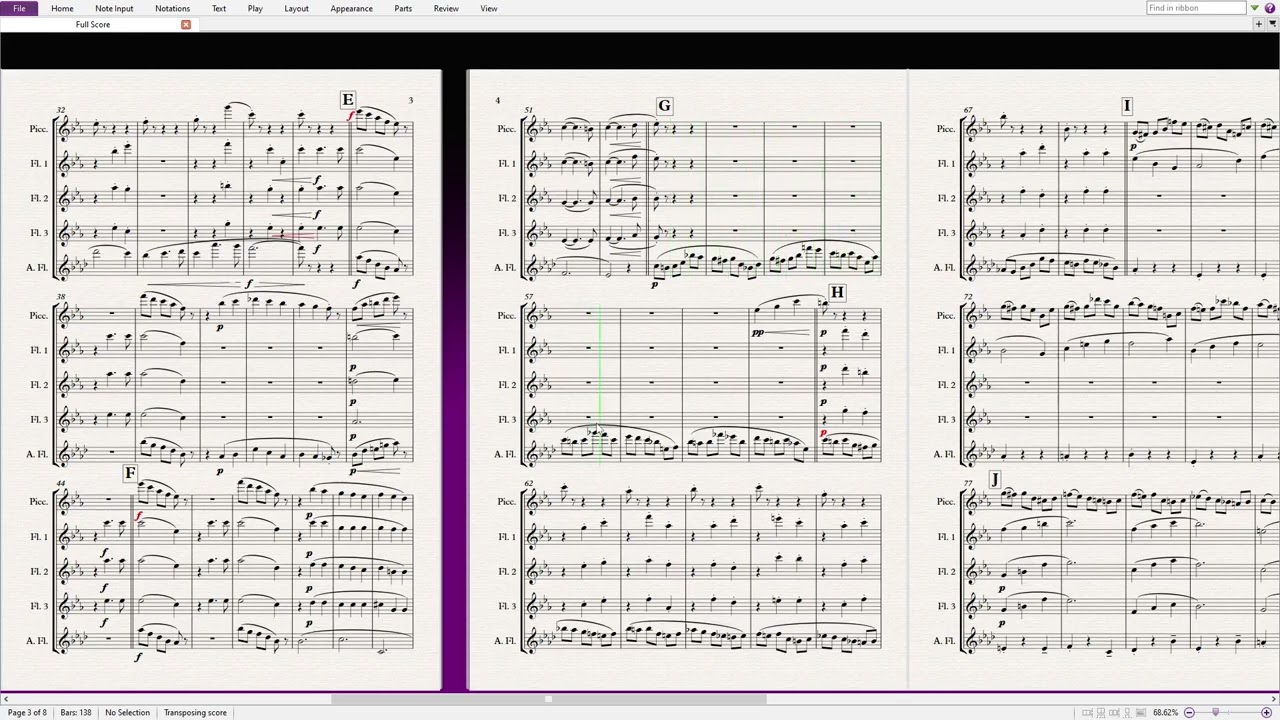Click 'No Selection' status text
The image size is (1280, 720).
pyautogui.click(x=127, y=712)
